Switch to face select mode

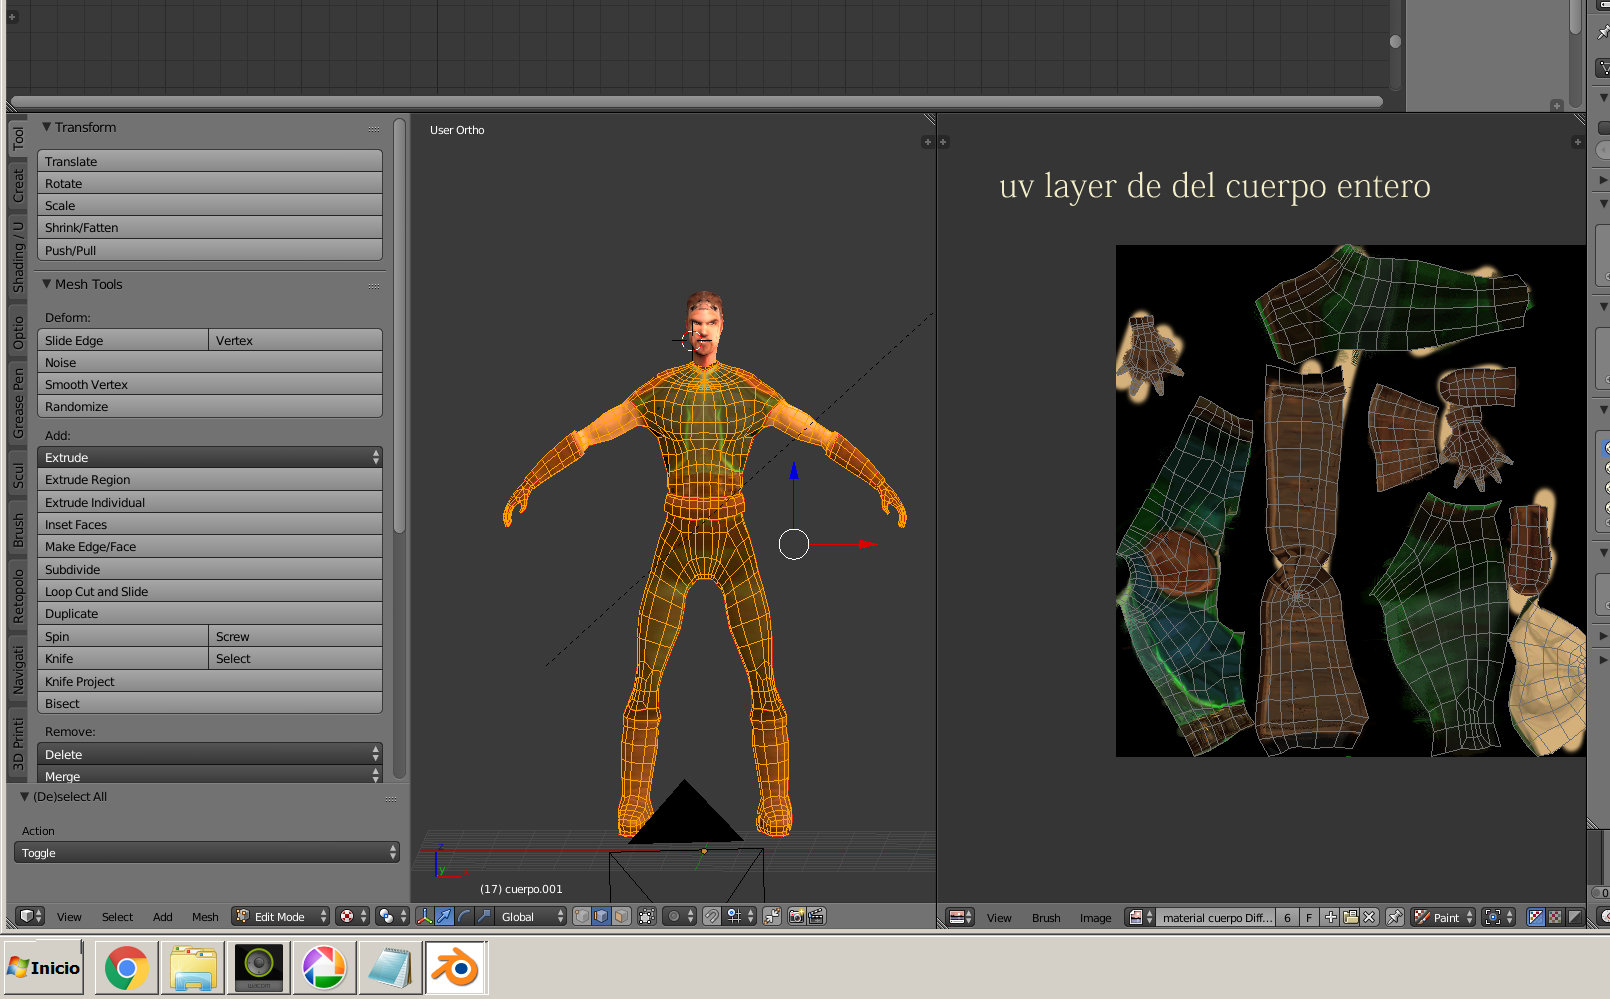[621, 916]
